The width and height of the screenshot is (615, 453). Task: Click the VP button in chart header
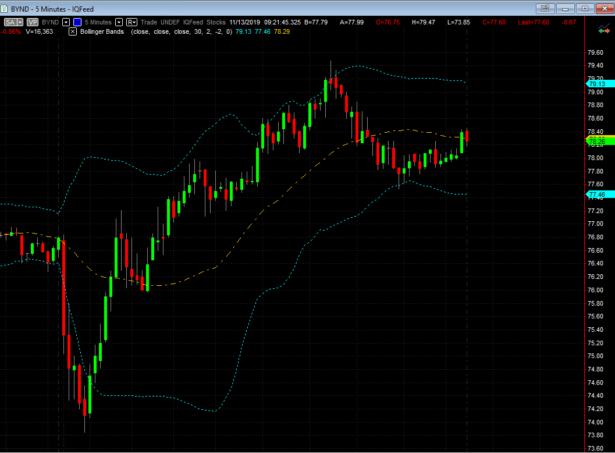[32, 20]
